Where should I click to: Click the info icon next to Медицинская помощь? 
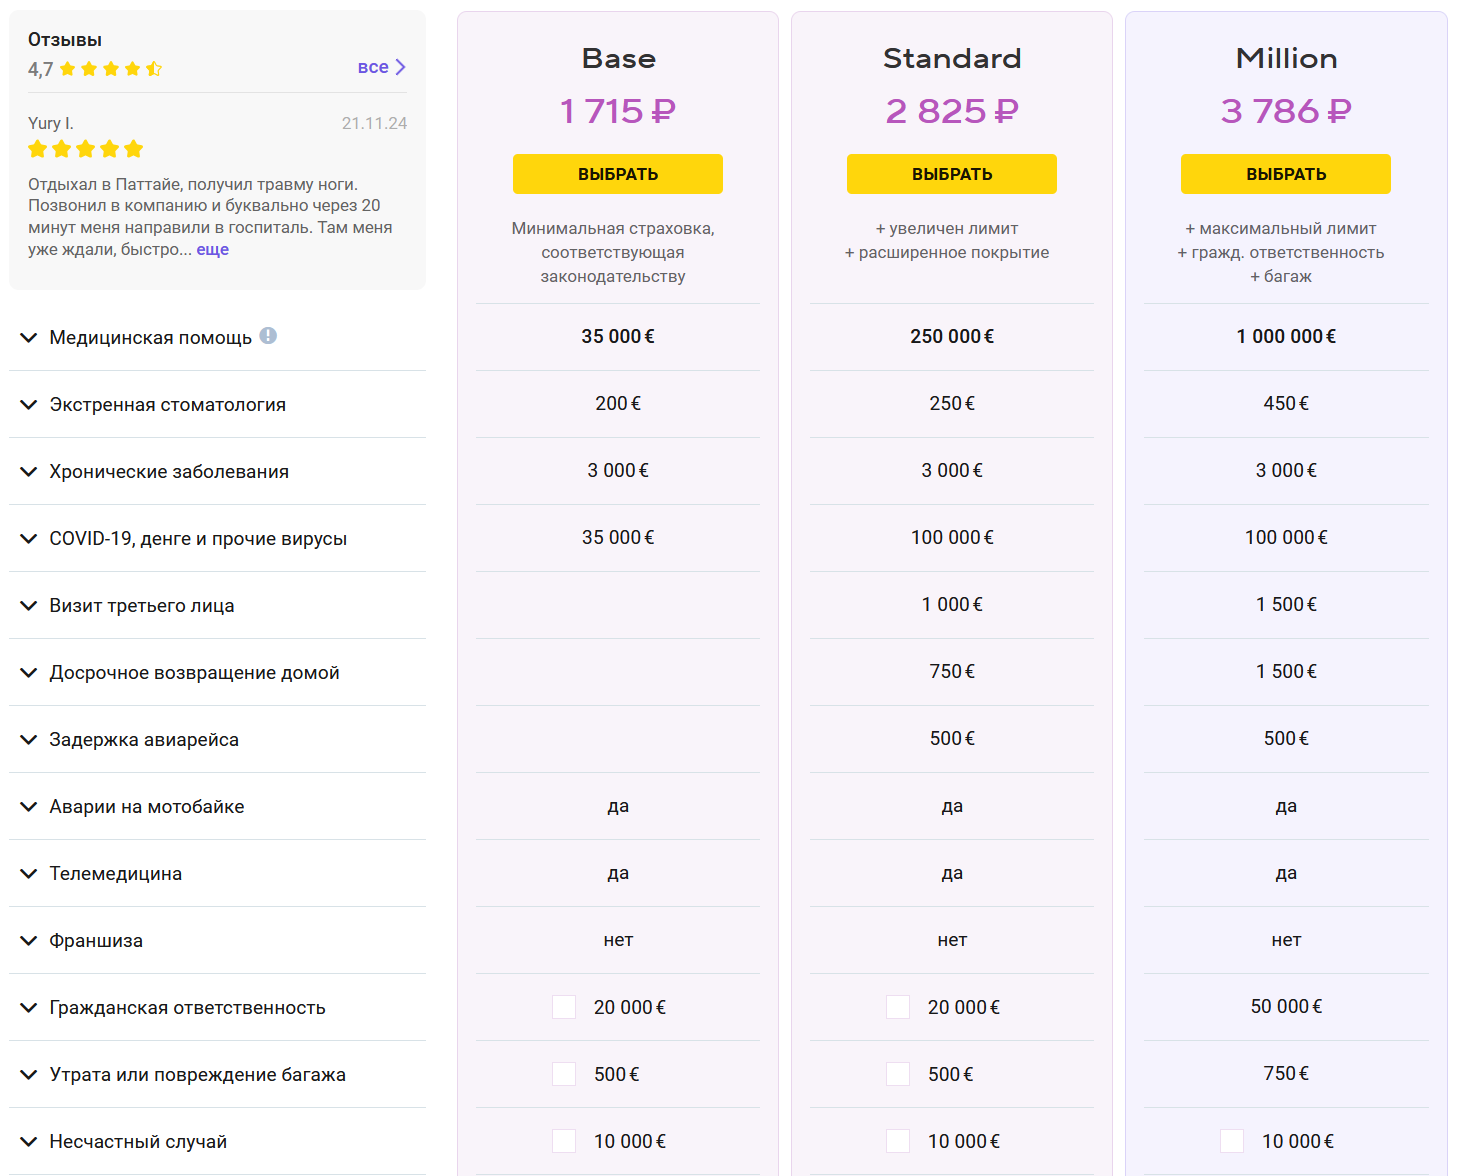coord(268,336)
